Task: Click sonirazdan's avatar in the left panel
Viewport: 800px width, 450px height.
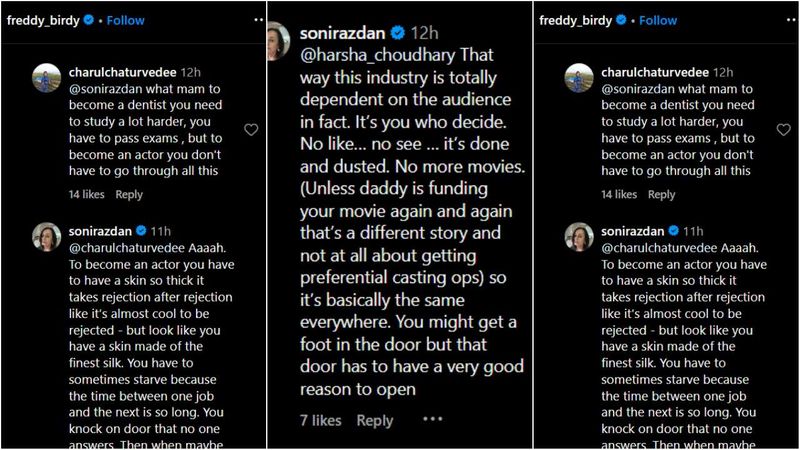Action: point(48,237)
